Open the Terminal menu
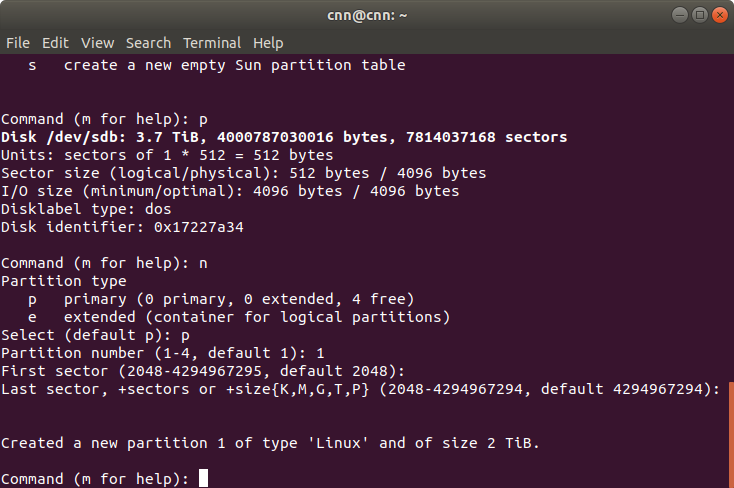This screenshot has height=488, width=734. tap(212, 43)
